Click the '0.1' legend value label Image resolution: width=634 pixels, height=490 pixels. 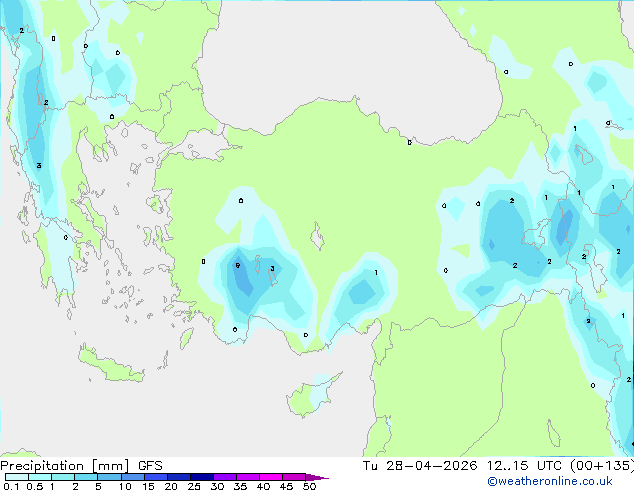pyautogui.click(x=11, y=486)
